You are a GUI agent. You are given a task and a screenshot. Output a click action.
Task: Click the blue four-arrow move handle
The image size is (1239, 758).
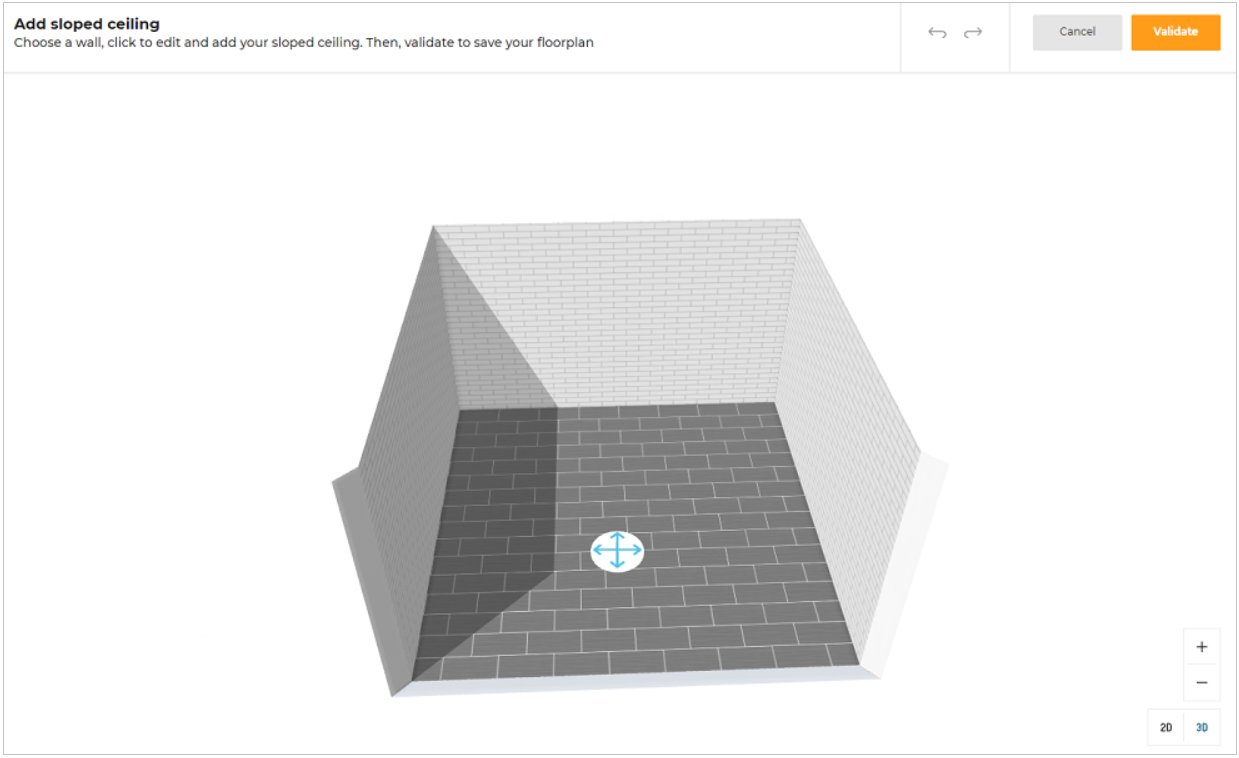(617, 551)
